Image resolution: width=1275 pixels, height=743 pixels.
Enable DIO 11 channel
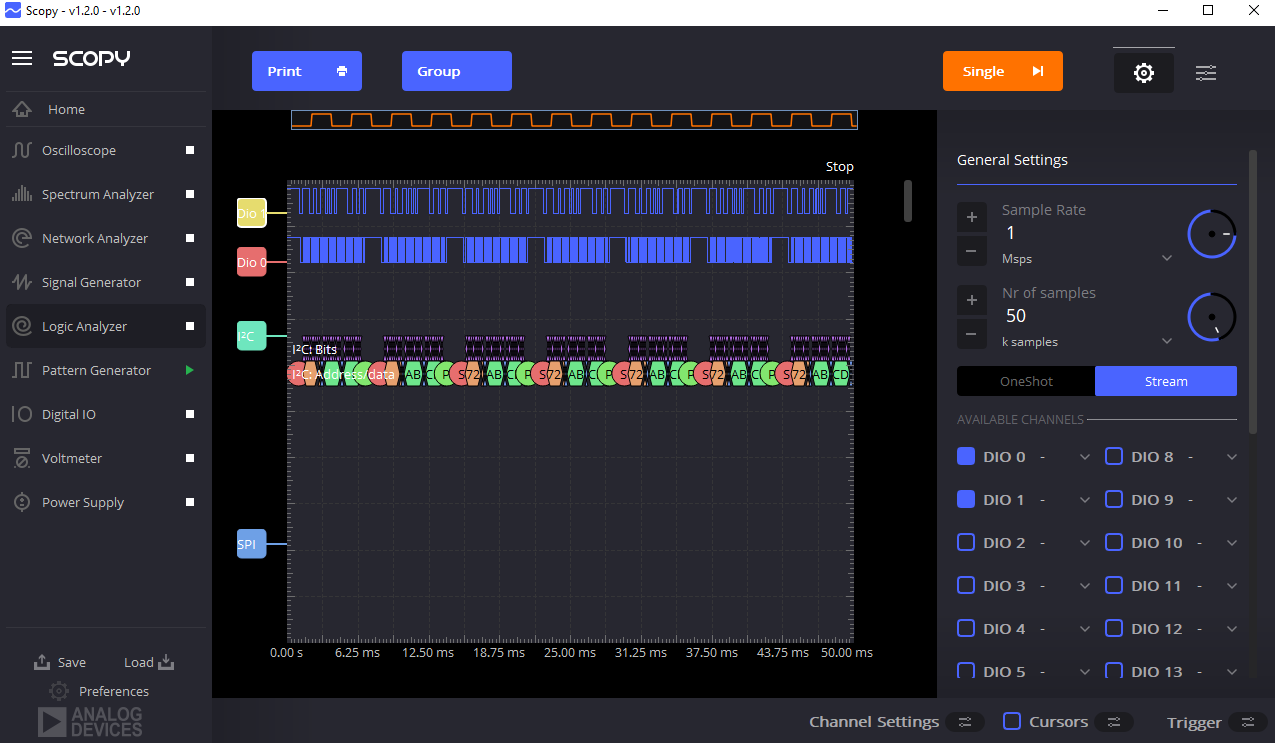click(1114, 585)
